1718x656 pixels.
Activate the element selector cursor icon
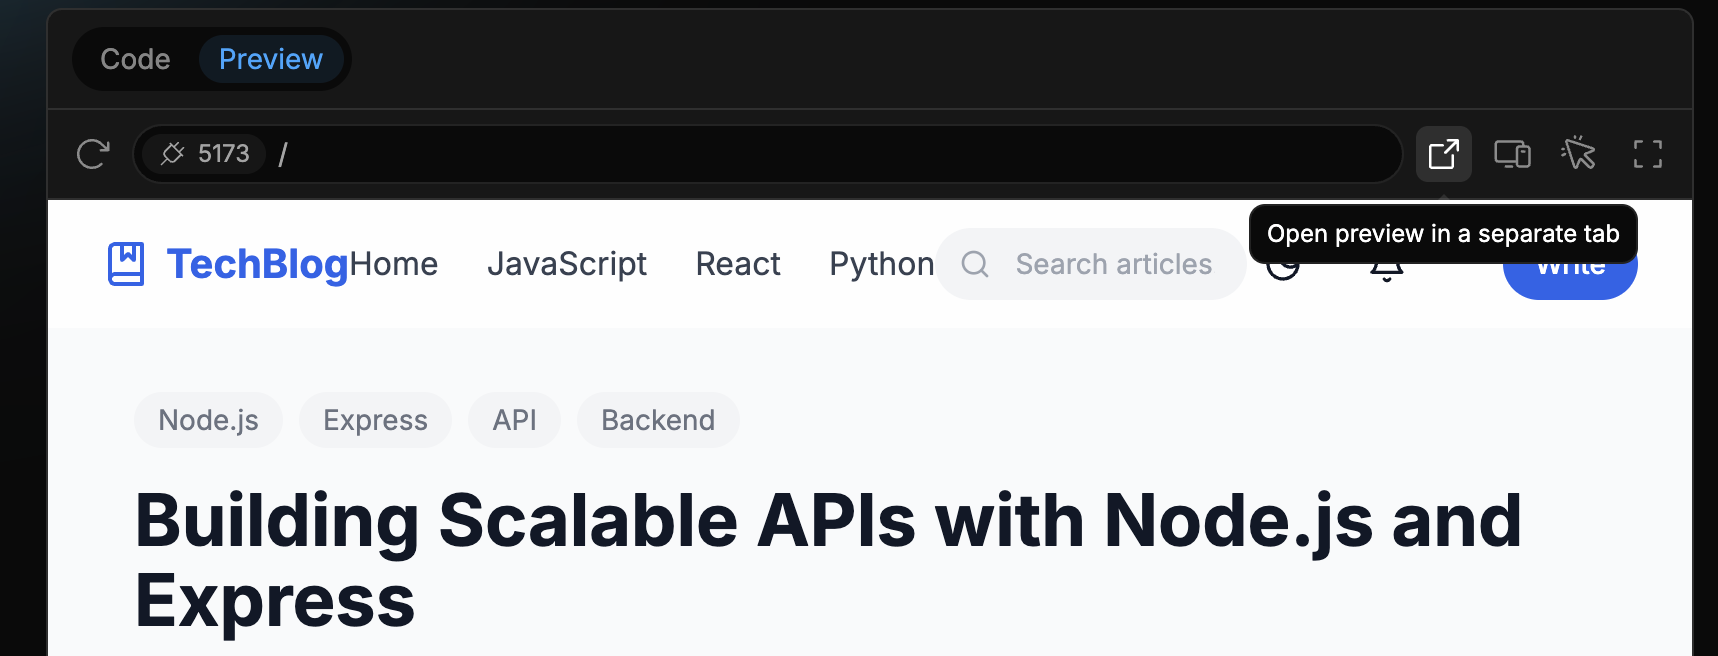pos(1579,154)
